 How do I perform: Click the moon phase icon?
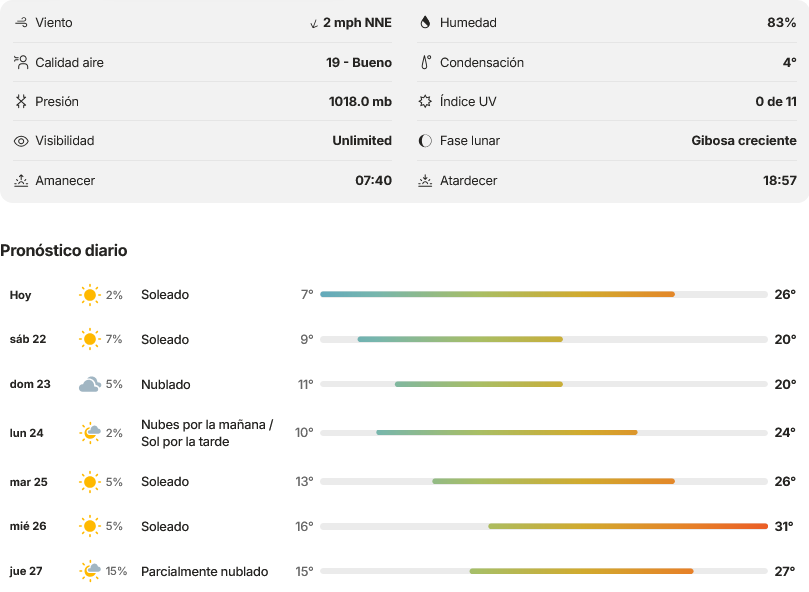[425, 141]
